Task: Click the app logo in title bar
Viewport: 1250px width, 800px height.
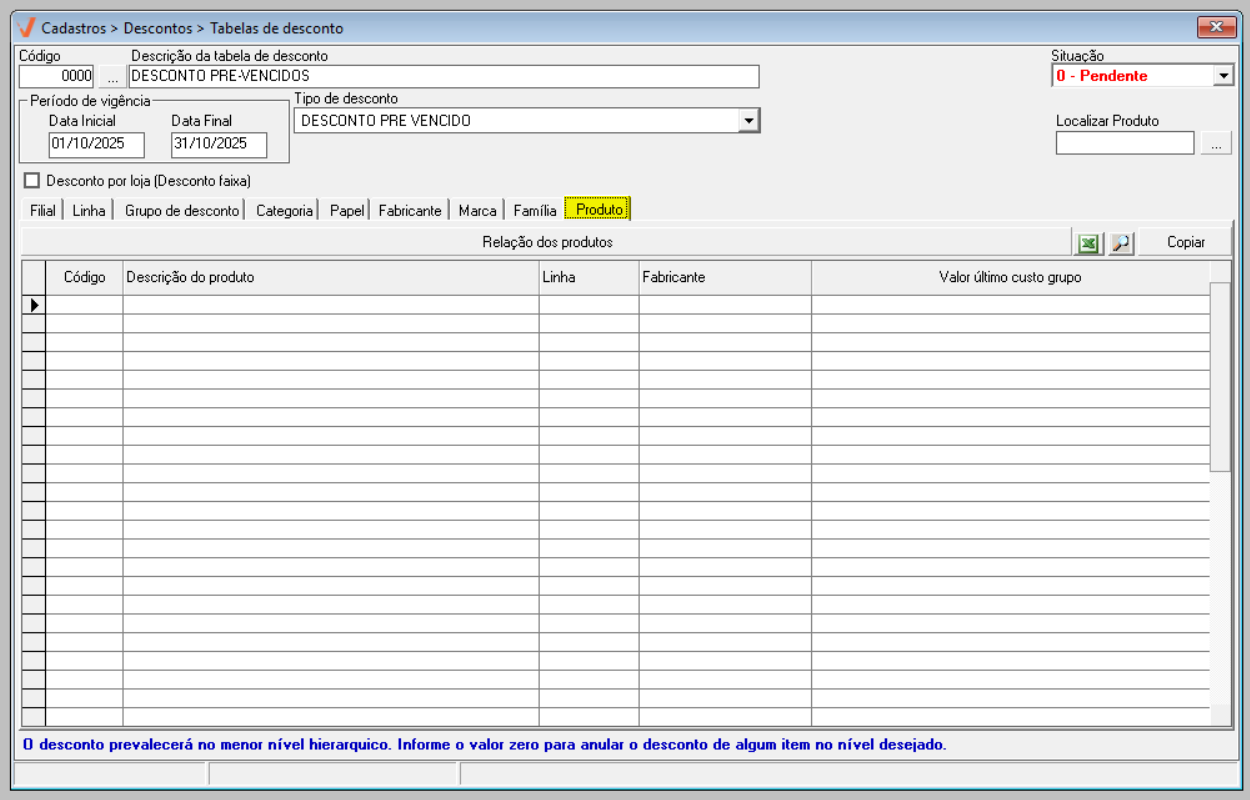Action: coord(27,28)
